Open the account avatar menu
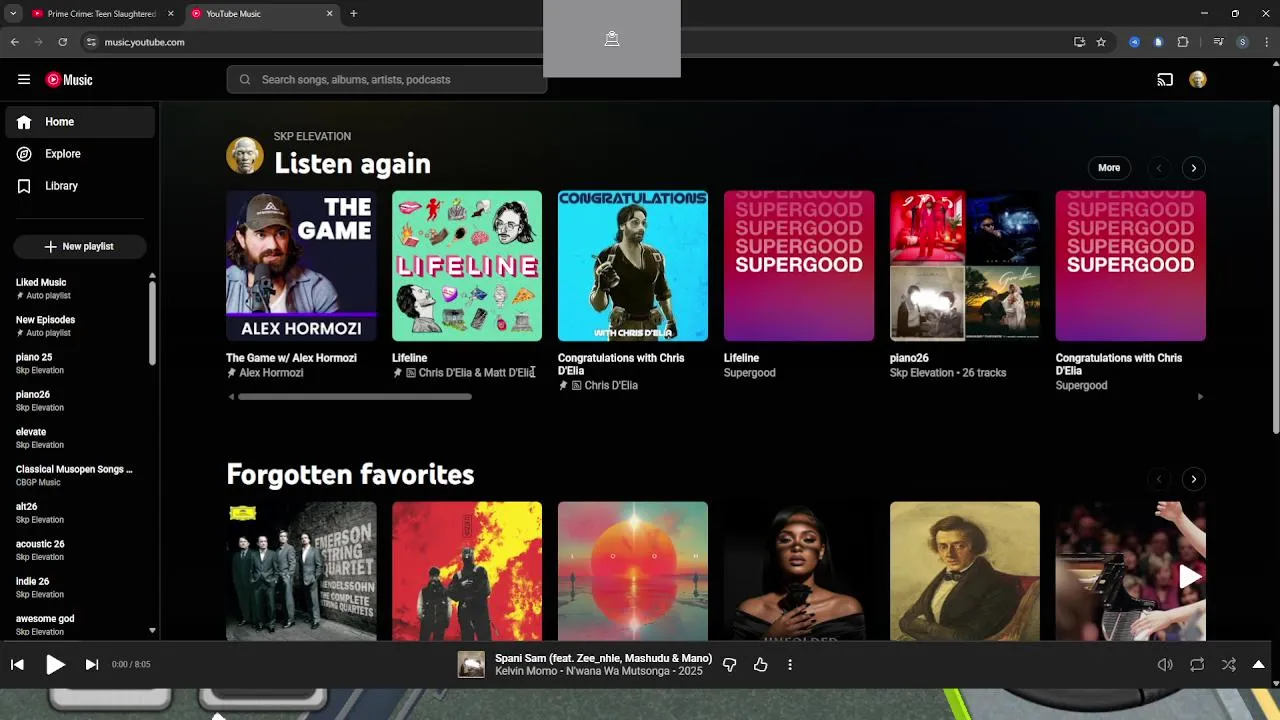Image resolution: width=1280 pixels, height=720 pixels. [x=1198, y=80]
